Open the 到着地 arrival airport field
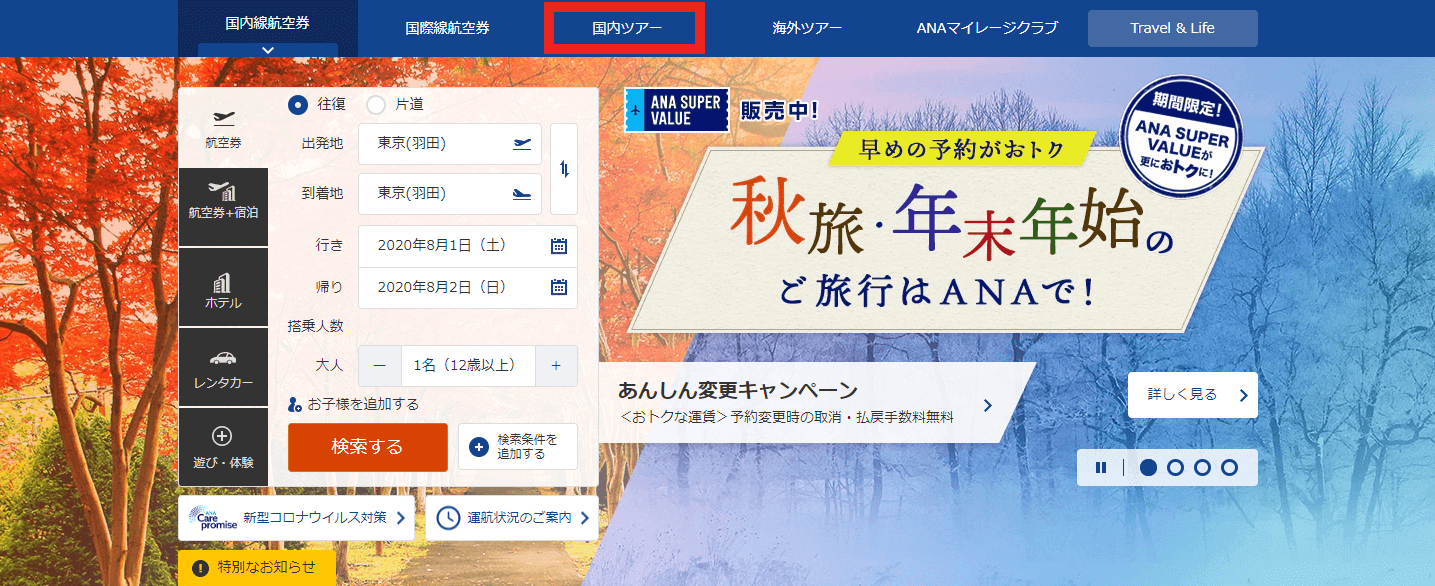The width and height of the screenshot is (1435, 586). [450, 194]
